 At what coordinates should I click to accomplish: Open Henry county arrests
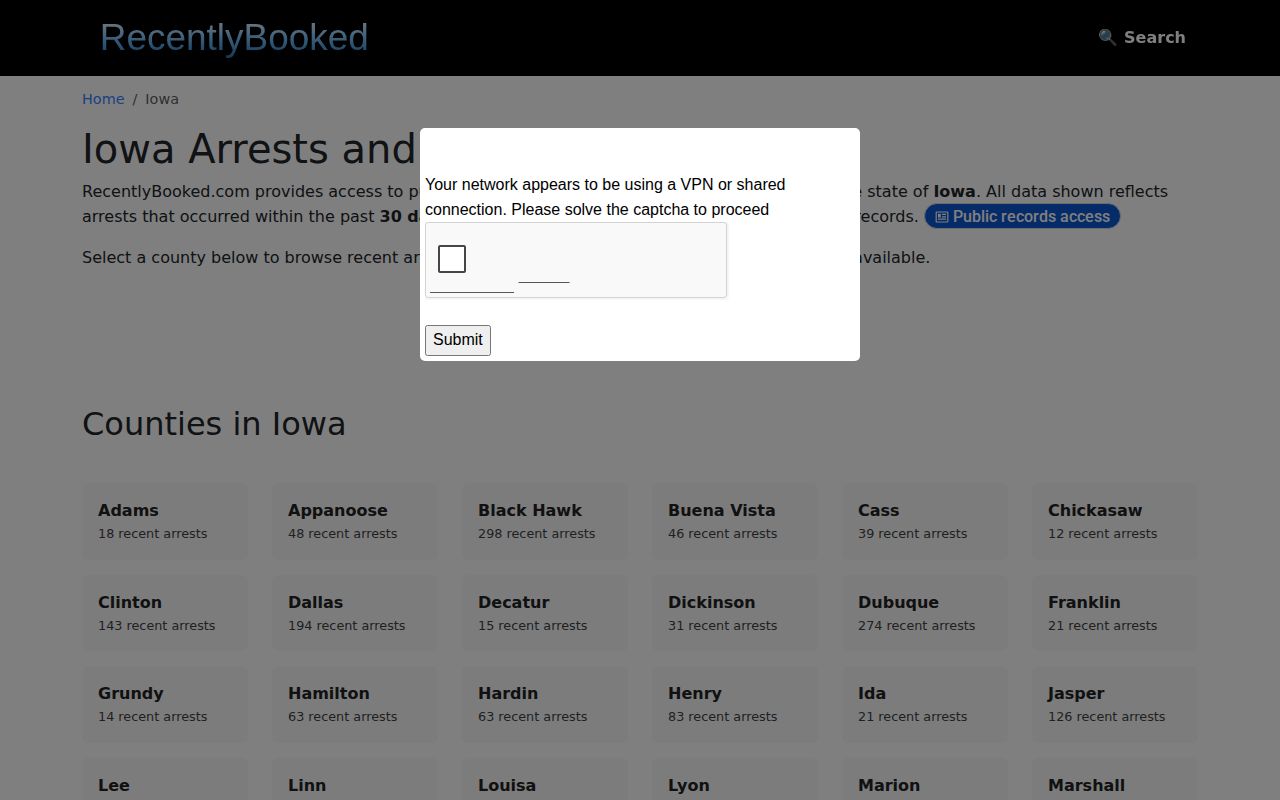(x=735, y=704)
